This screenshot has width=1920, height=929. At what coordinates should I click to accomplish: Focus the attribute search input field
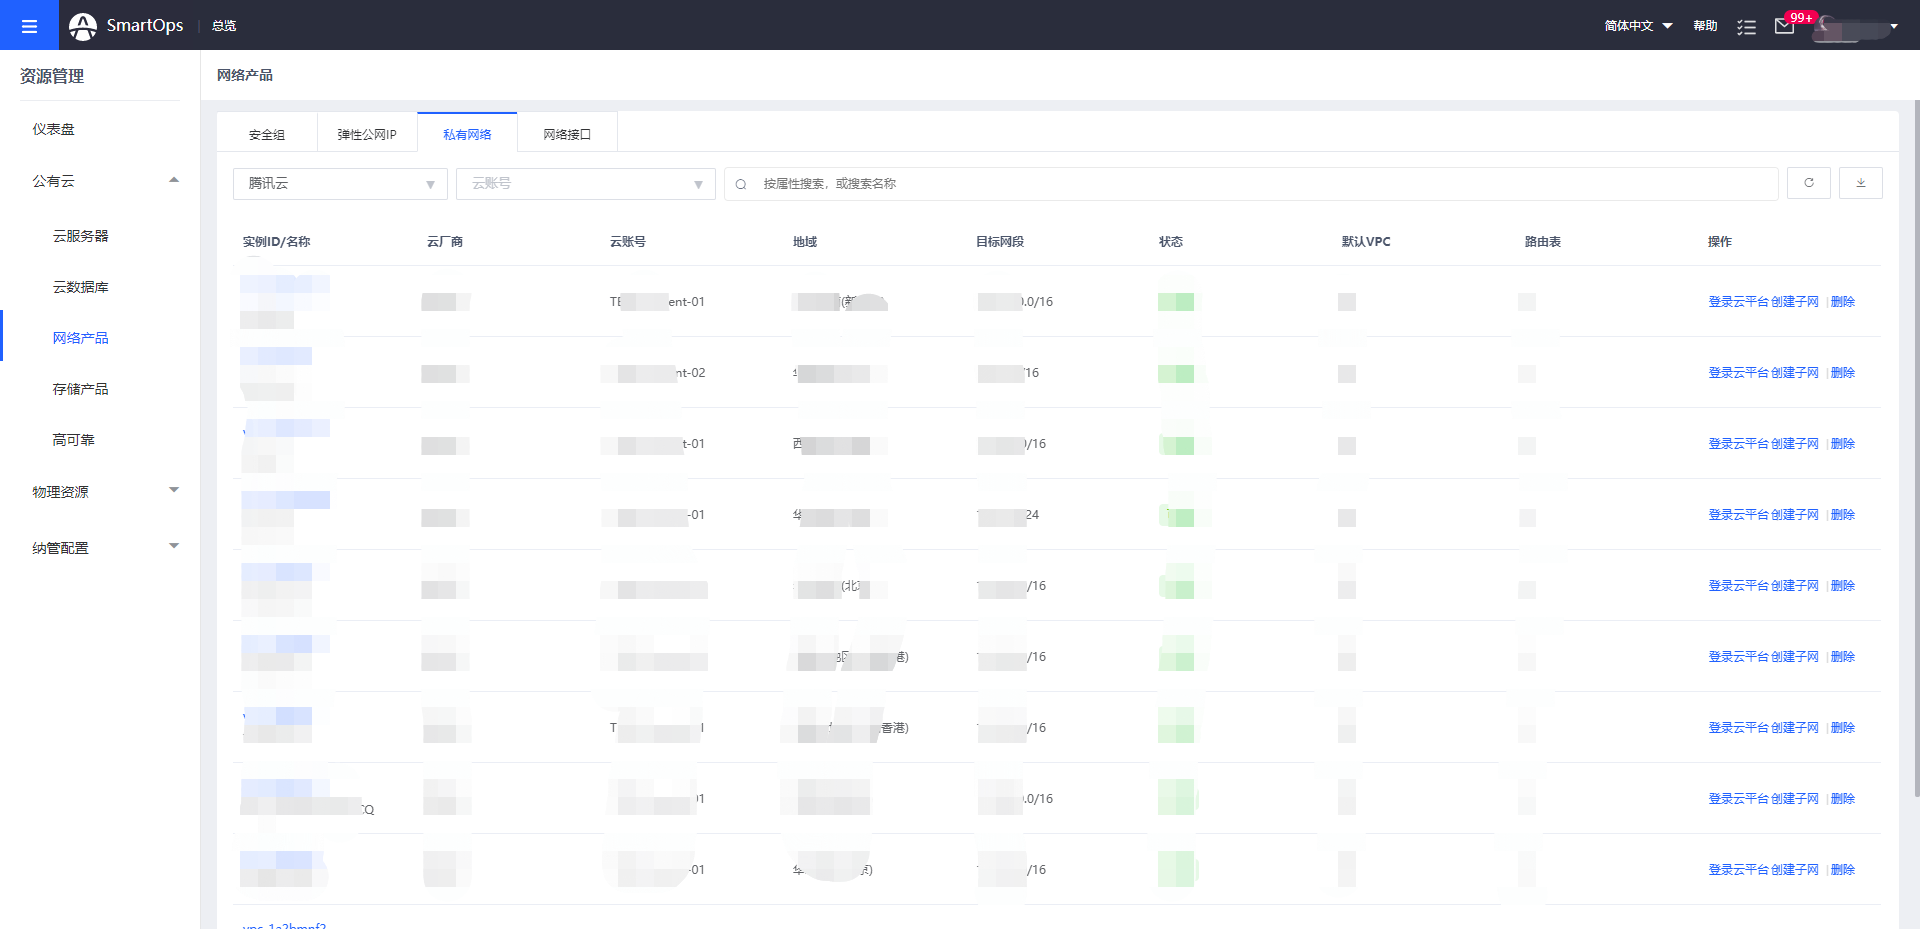(x=1251, y=184)
